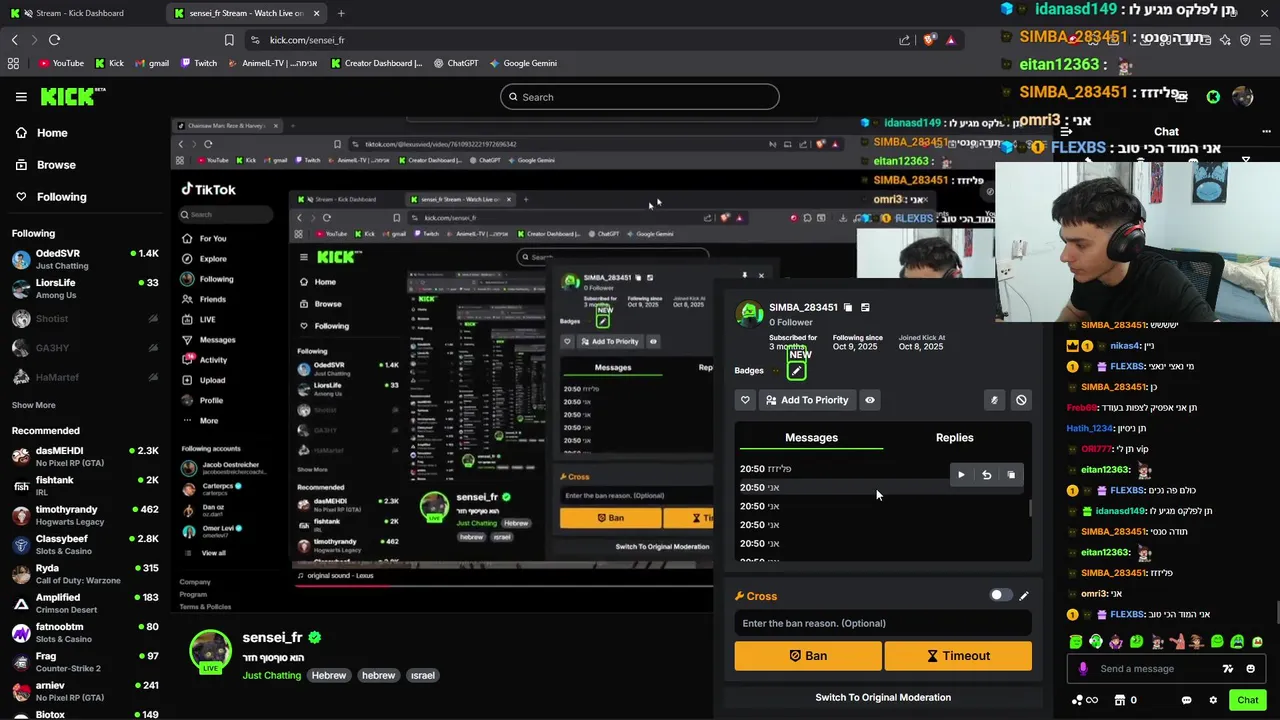Image resolution: width=1280 pixels, height=720 pixels.
Task: Open the Google Gemini bookmark
Action: pos(523,63)
